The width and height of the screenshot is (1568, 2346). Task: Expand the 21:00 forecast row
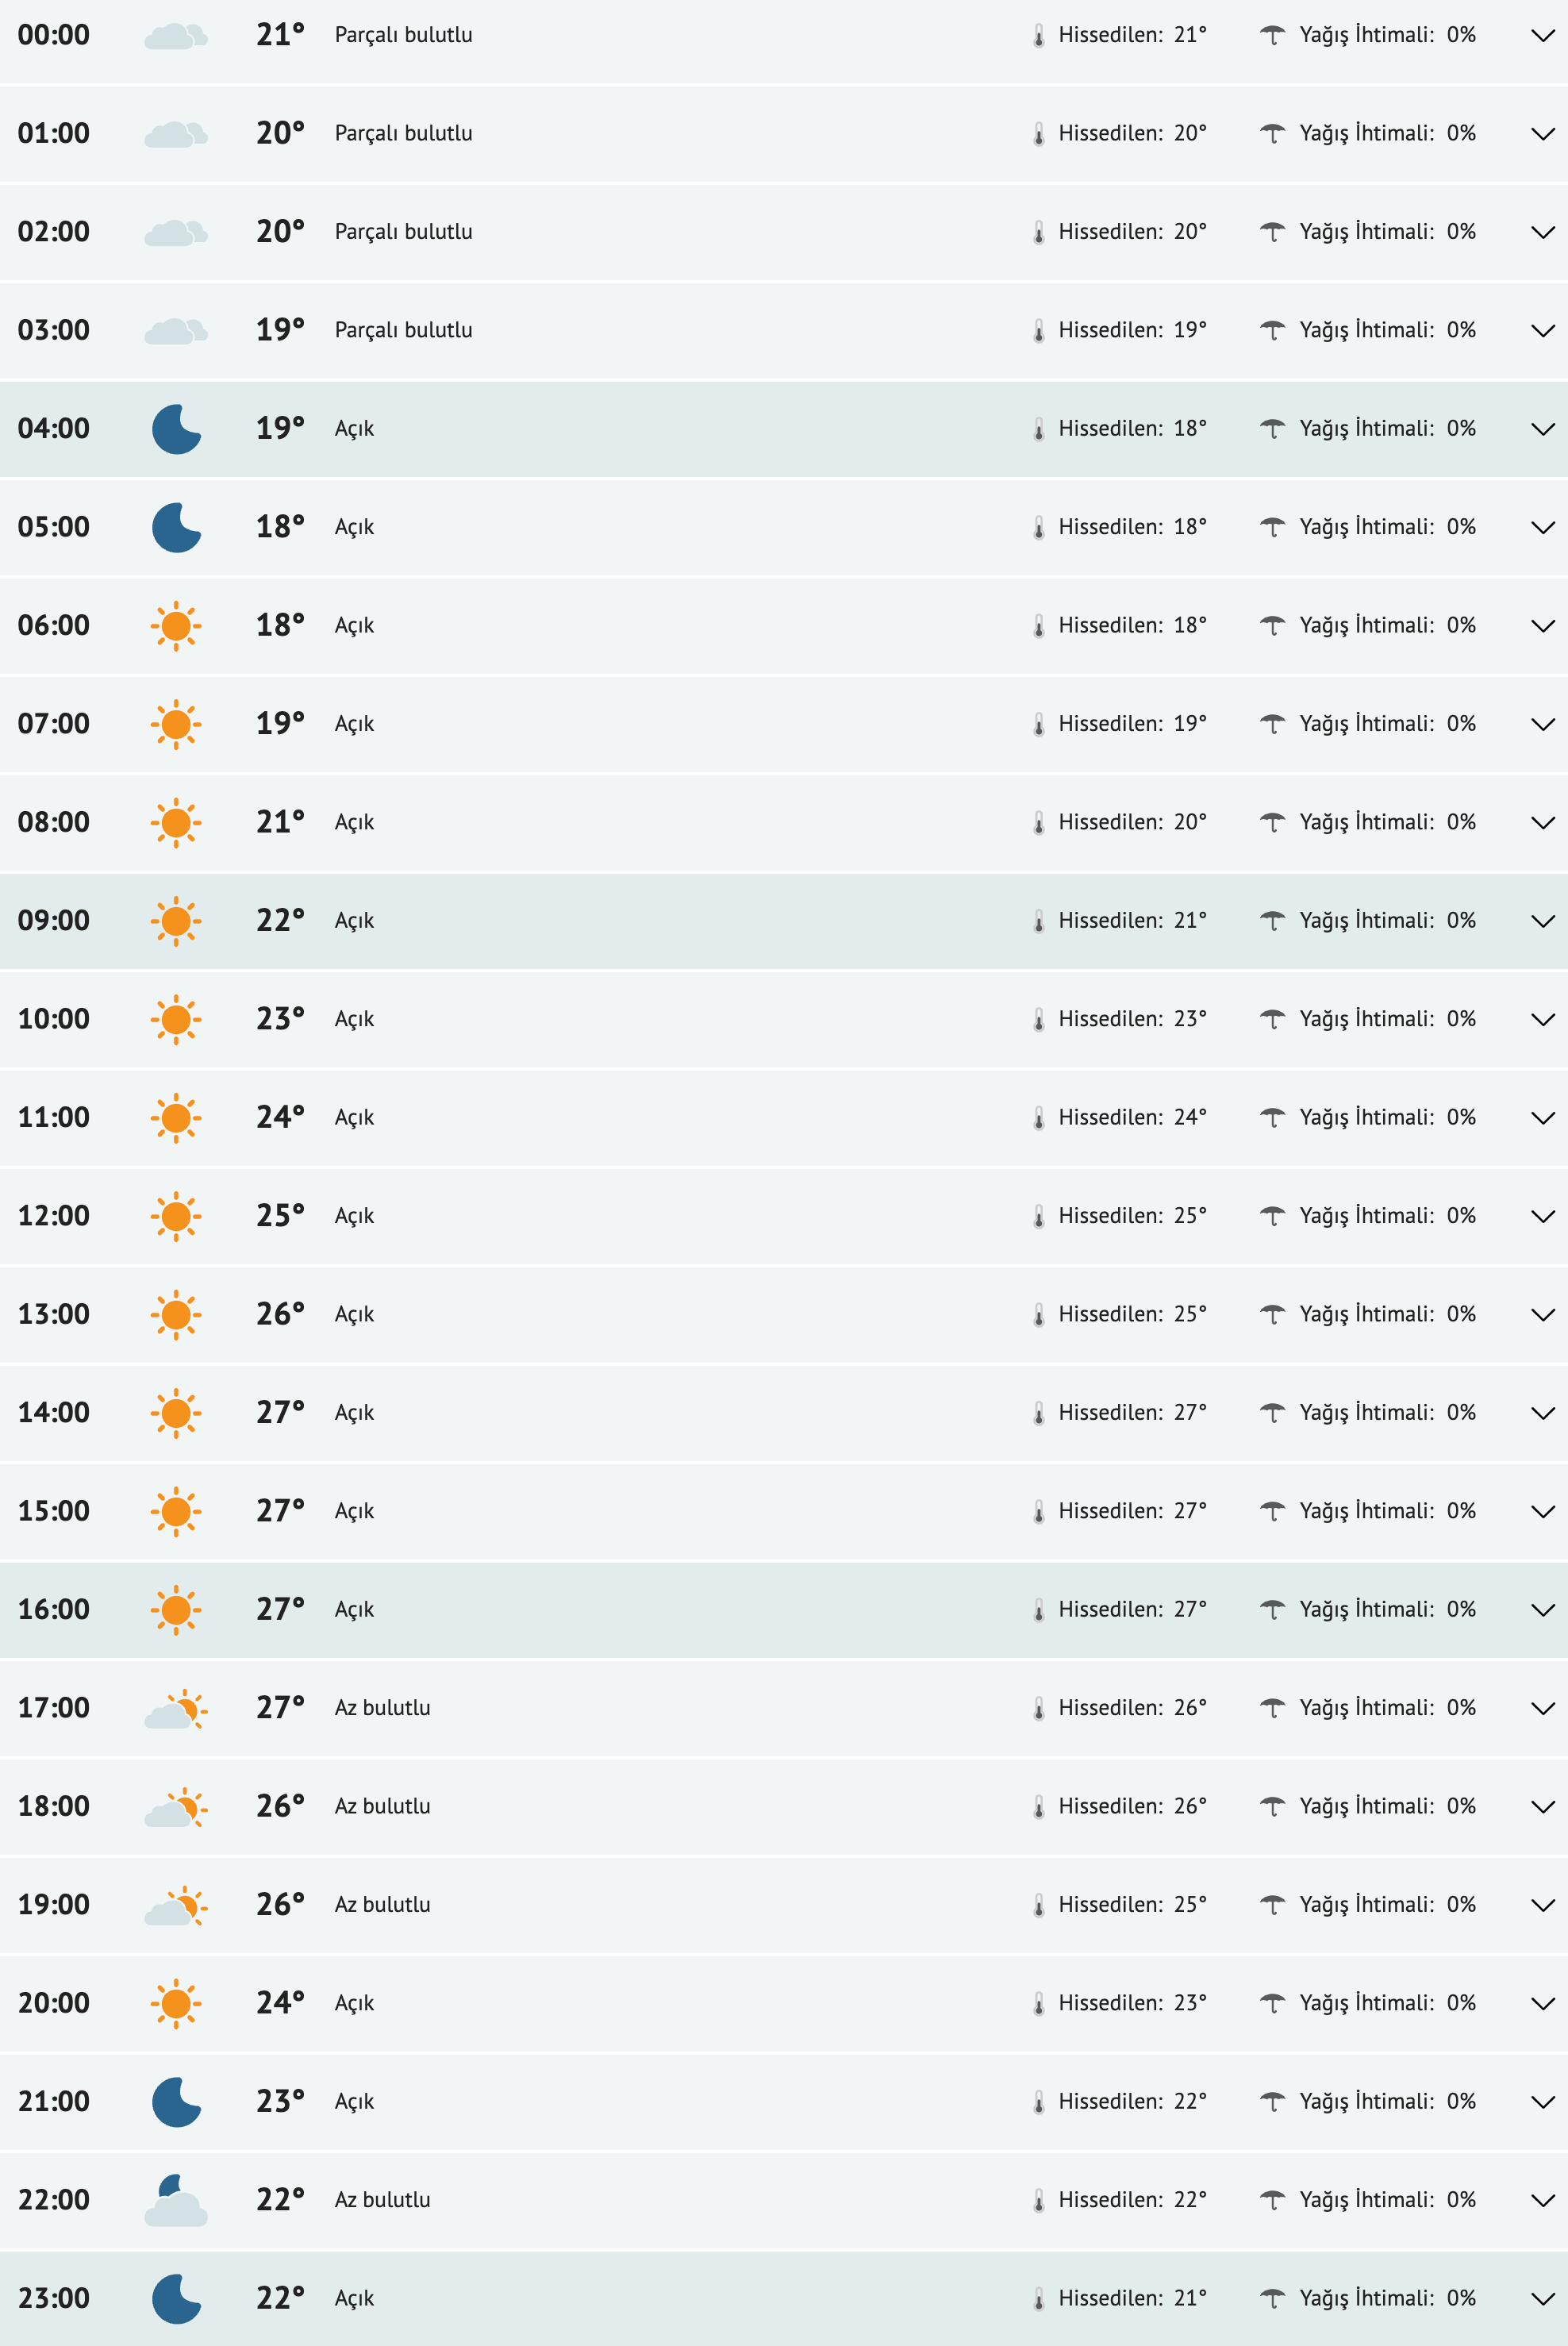(x=1542, y=2102)
